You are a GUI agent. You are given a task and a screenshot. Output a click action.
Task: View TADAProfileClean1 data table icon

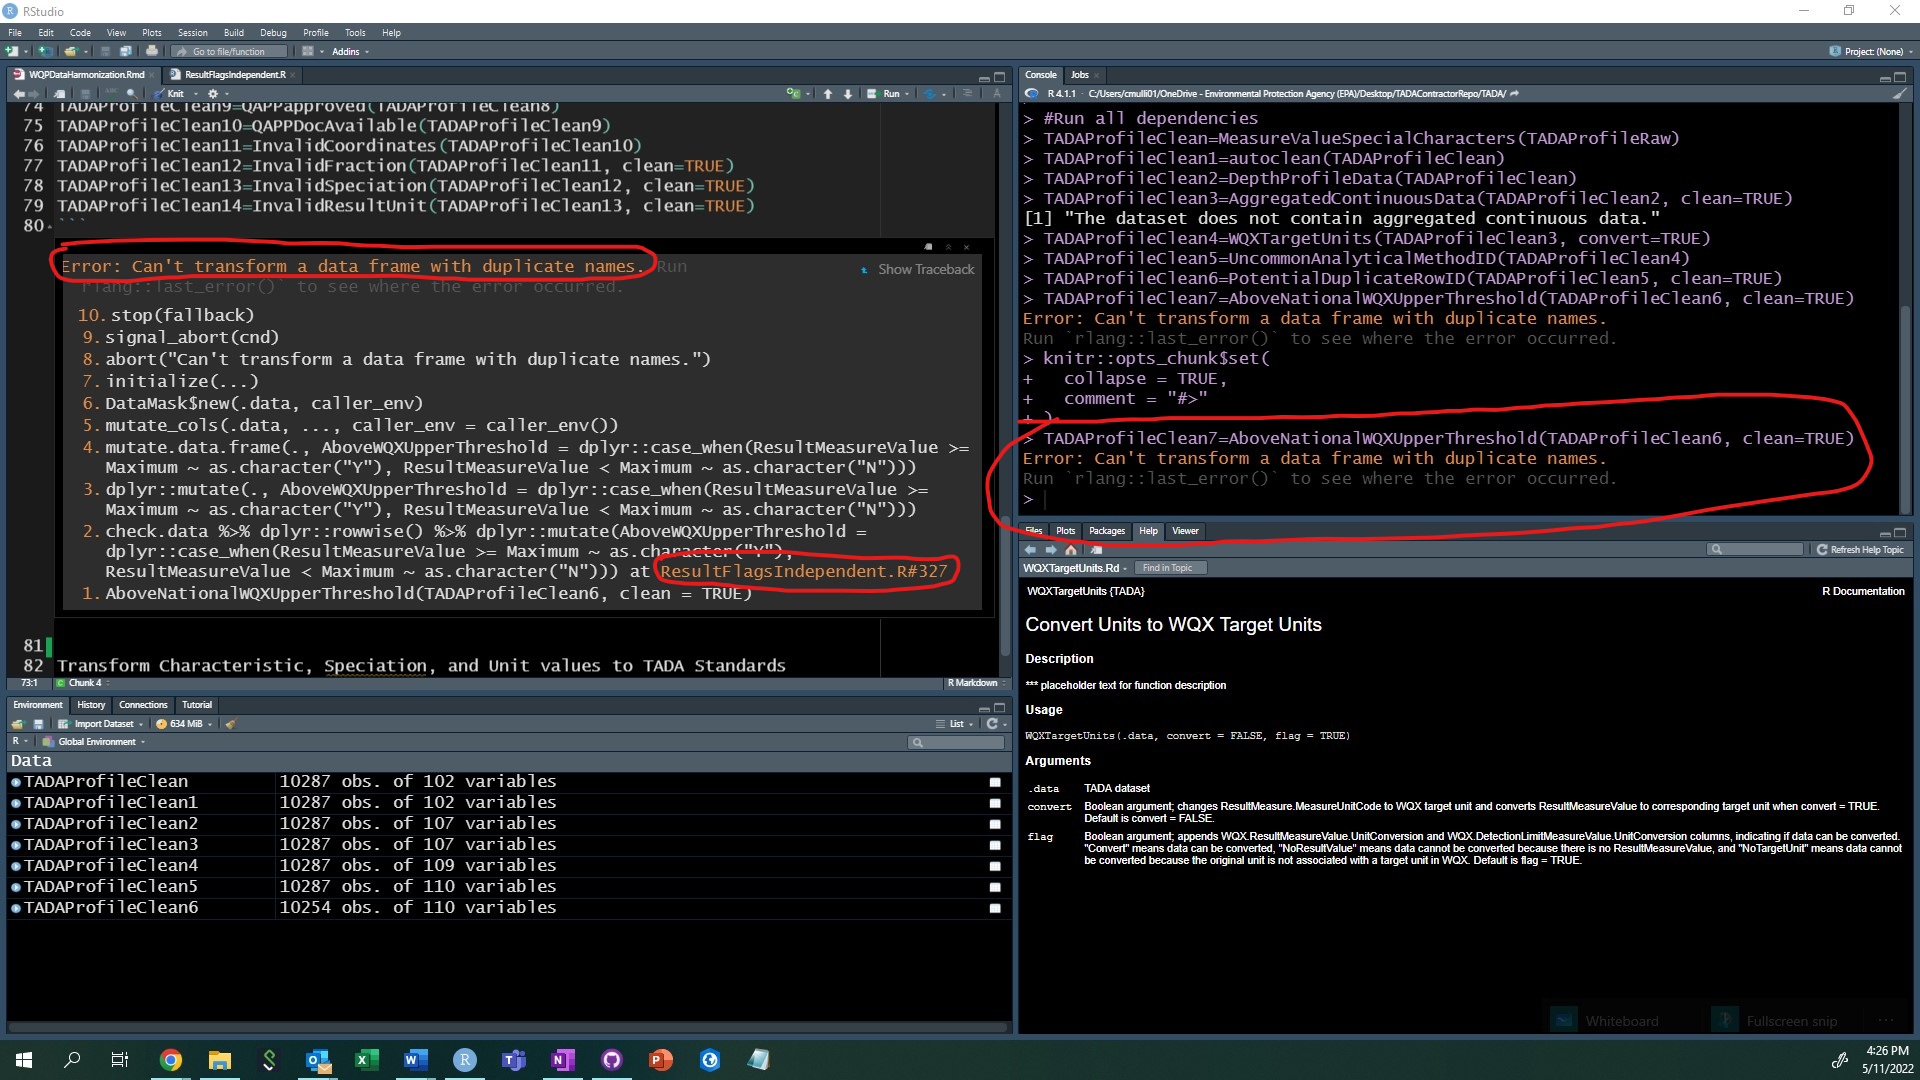pyautogui.click(x=995, y=803)
